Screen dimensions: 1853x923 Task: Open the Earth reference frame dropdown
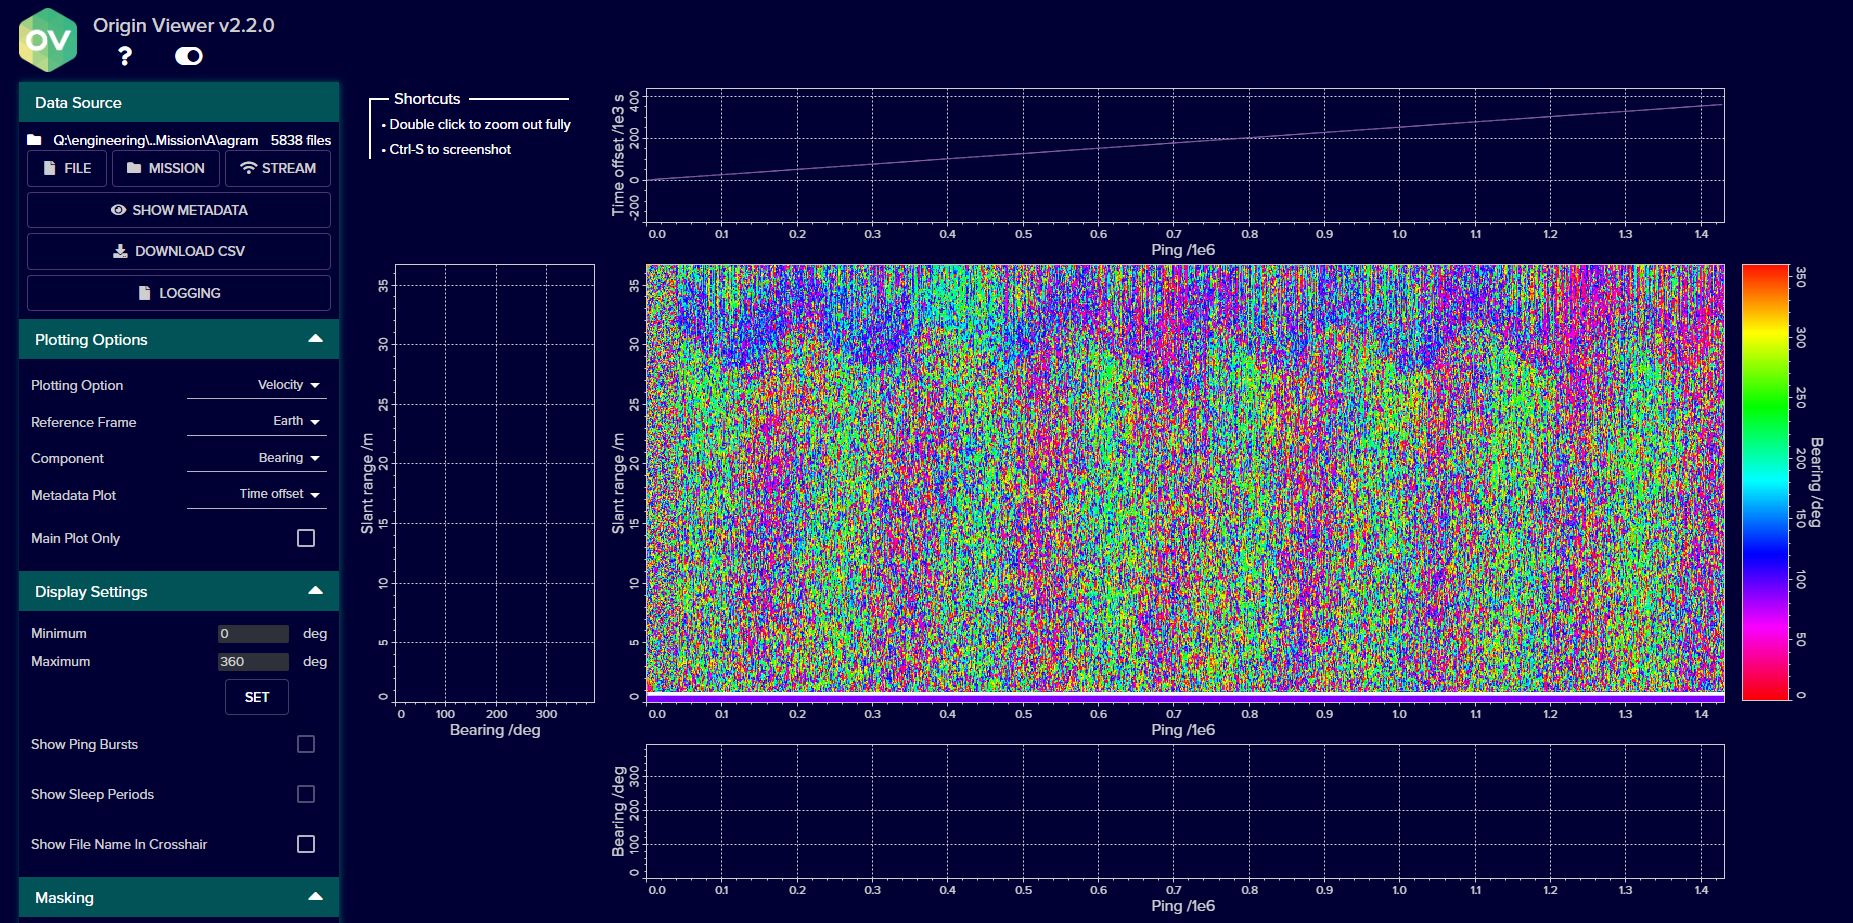tap(290, 421)
